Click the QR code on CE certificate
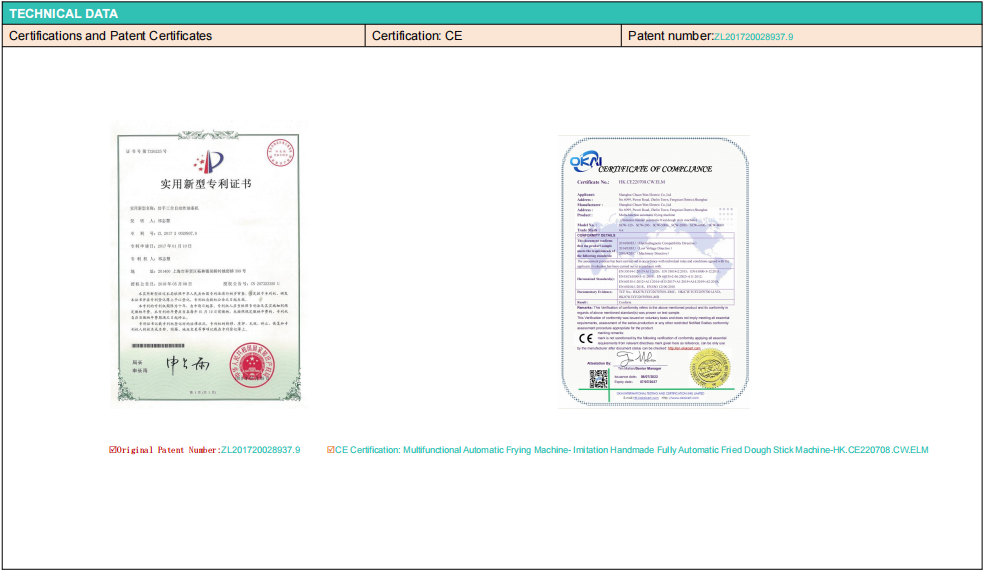 pyautogui.click(x=598, y=379)
